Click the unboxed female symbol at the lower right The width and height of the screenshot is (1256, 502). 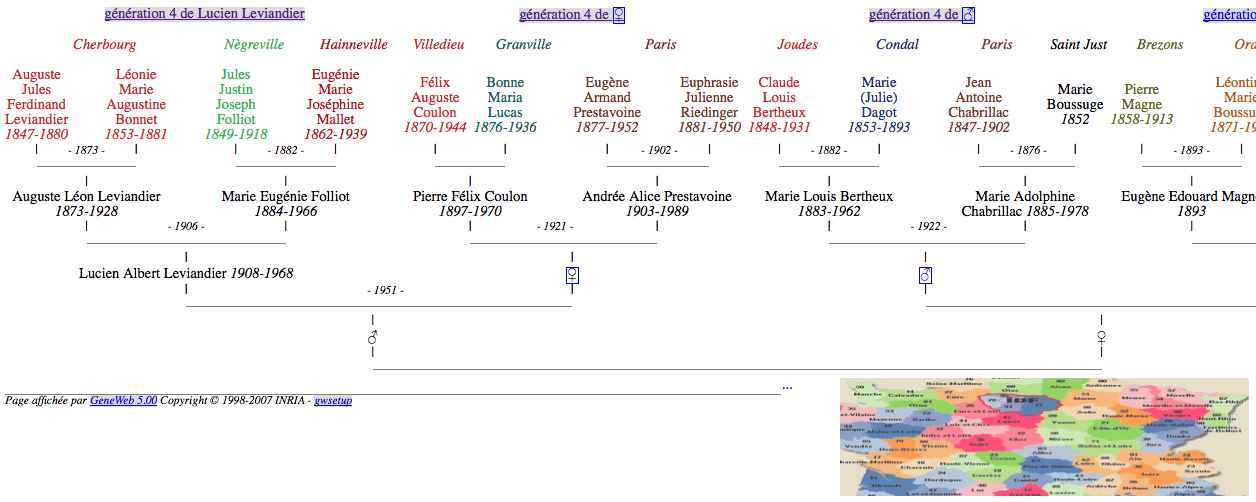1101,337
